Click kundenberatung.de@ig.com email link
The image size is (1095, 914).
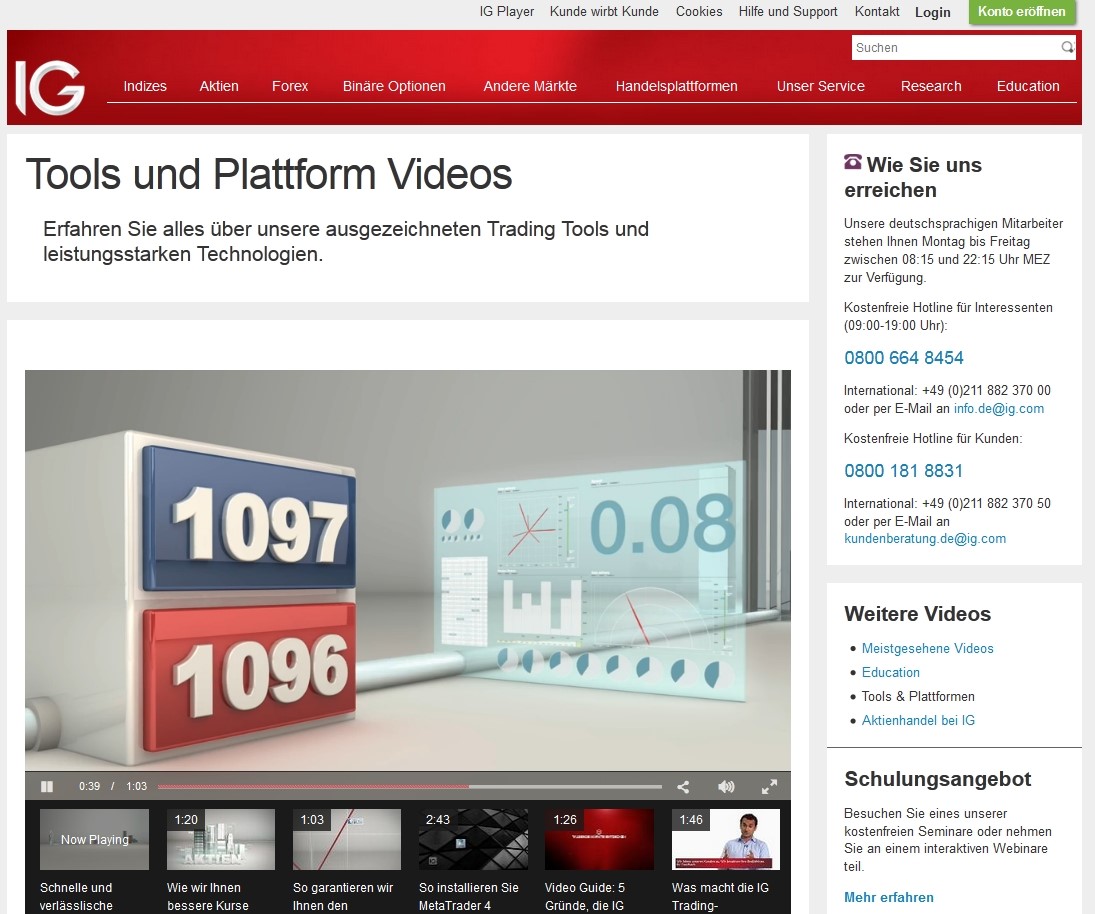(925, 538)
